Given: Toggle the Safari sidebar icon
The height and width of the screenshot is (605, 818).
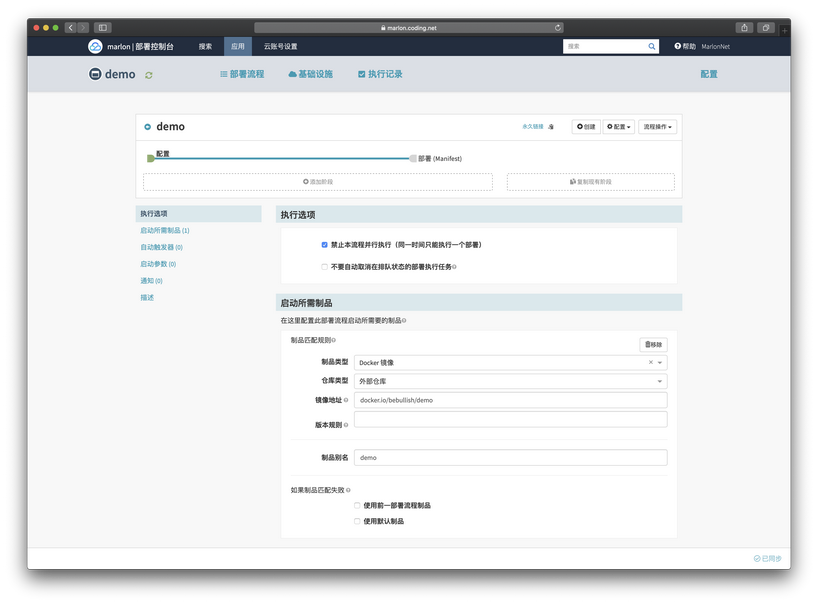Looking at the screenshot, I should click(102, 28).
